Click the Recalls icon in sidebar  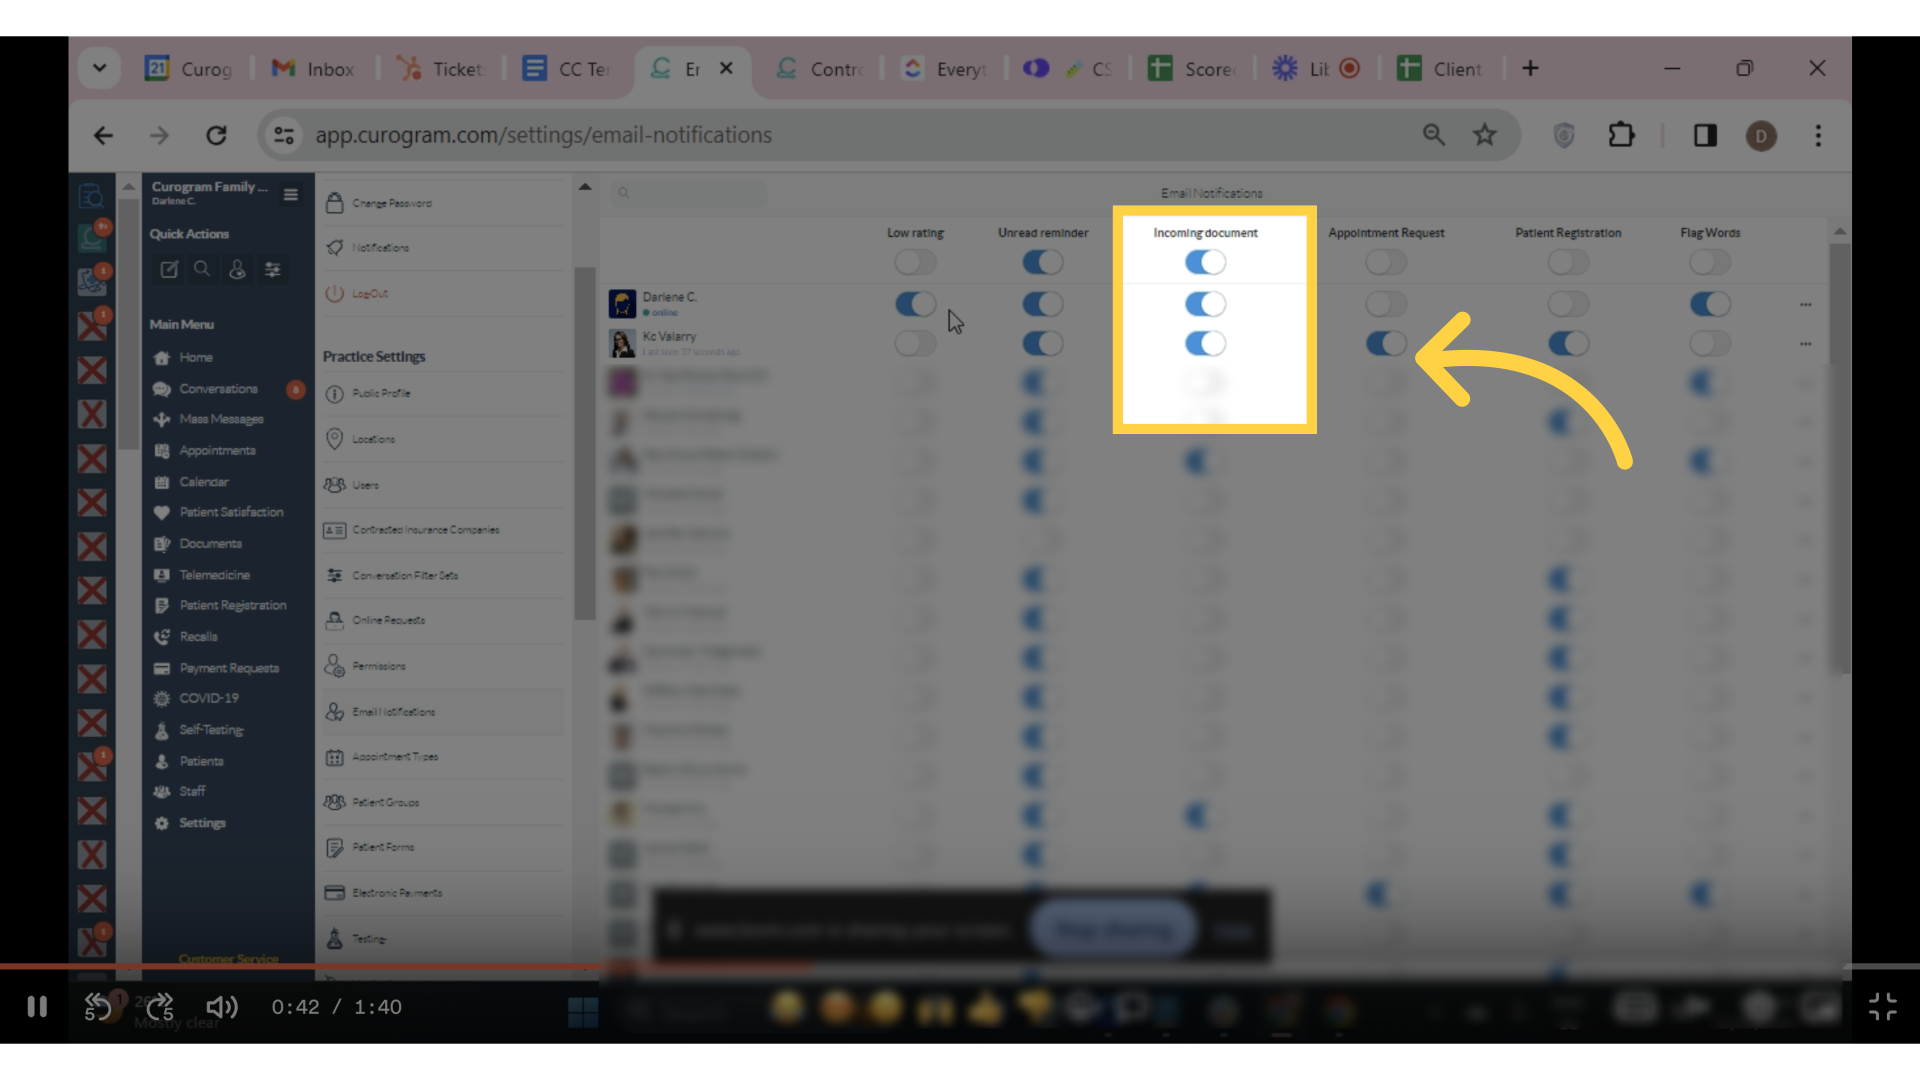coord(161,636)
